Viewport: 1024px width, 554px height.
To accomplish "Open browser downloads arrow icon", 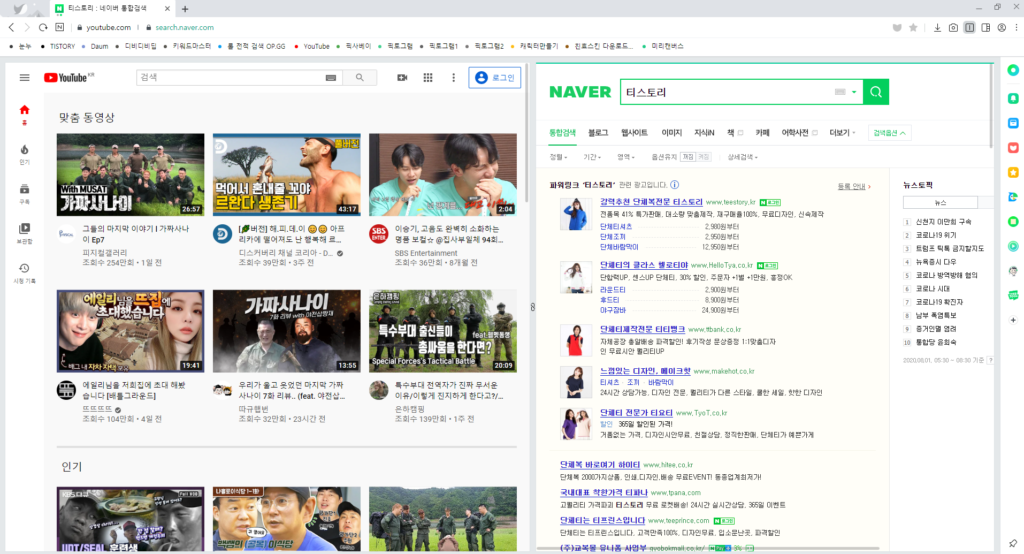I will coord(937,27).
